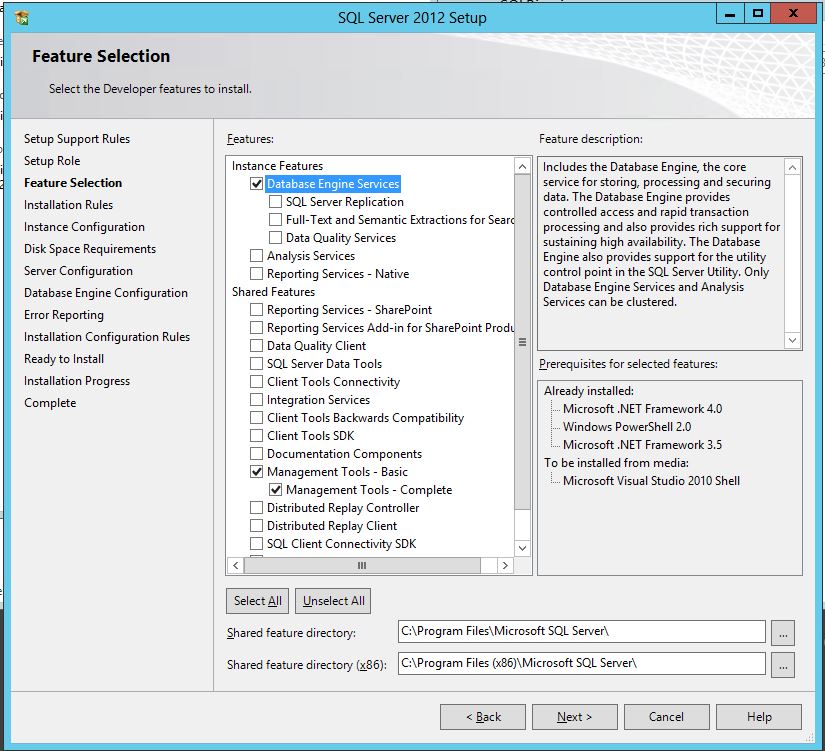825x751 pixels.
Task: Click the features list scroll down arrow
Action: click(x=522, y=548)
